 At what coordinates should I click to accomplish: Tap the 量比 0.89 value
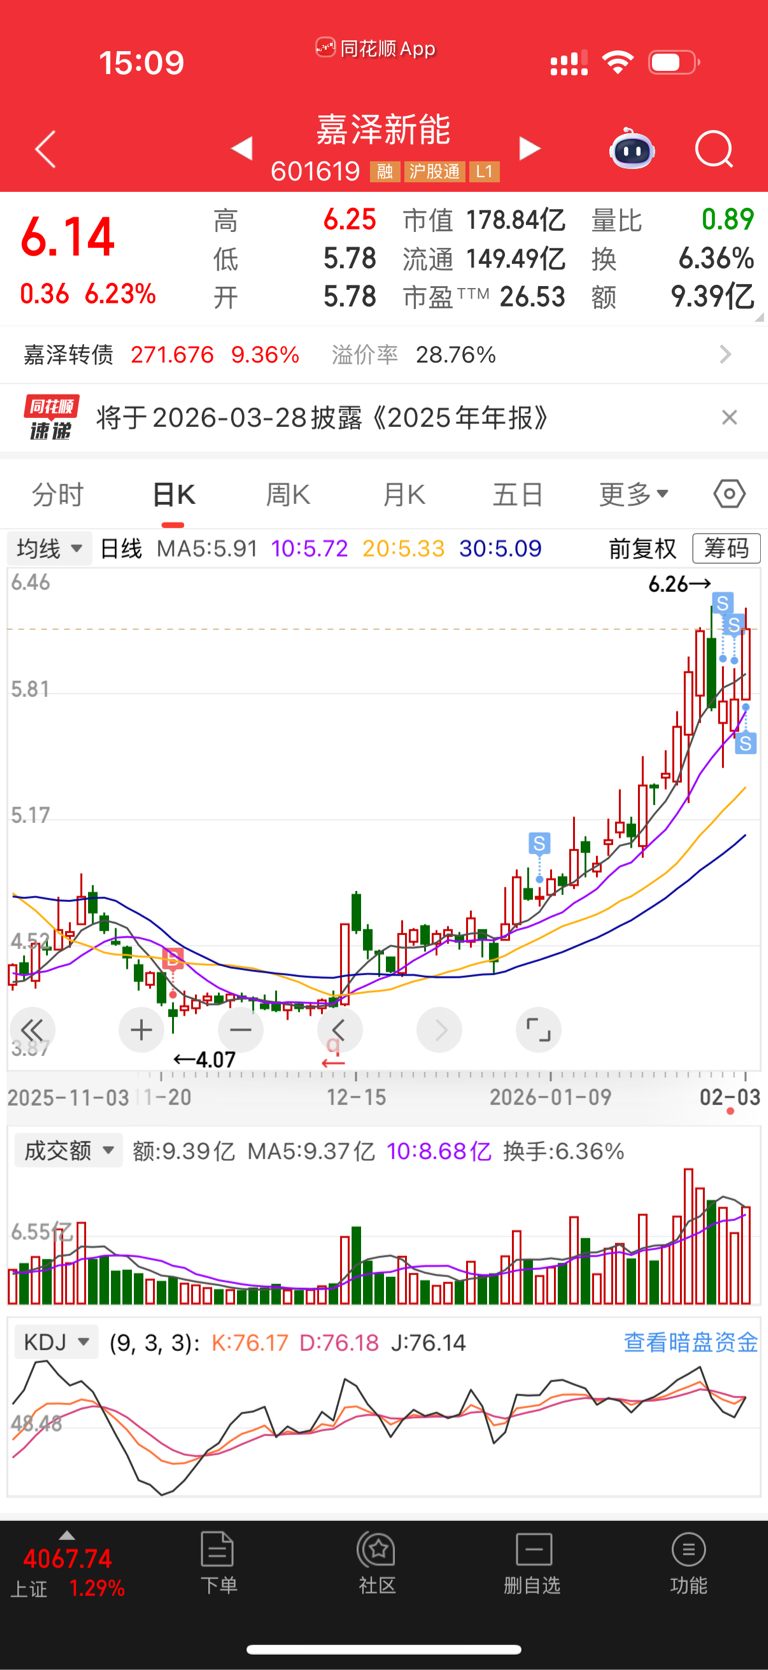[x=727, y=220]
